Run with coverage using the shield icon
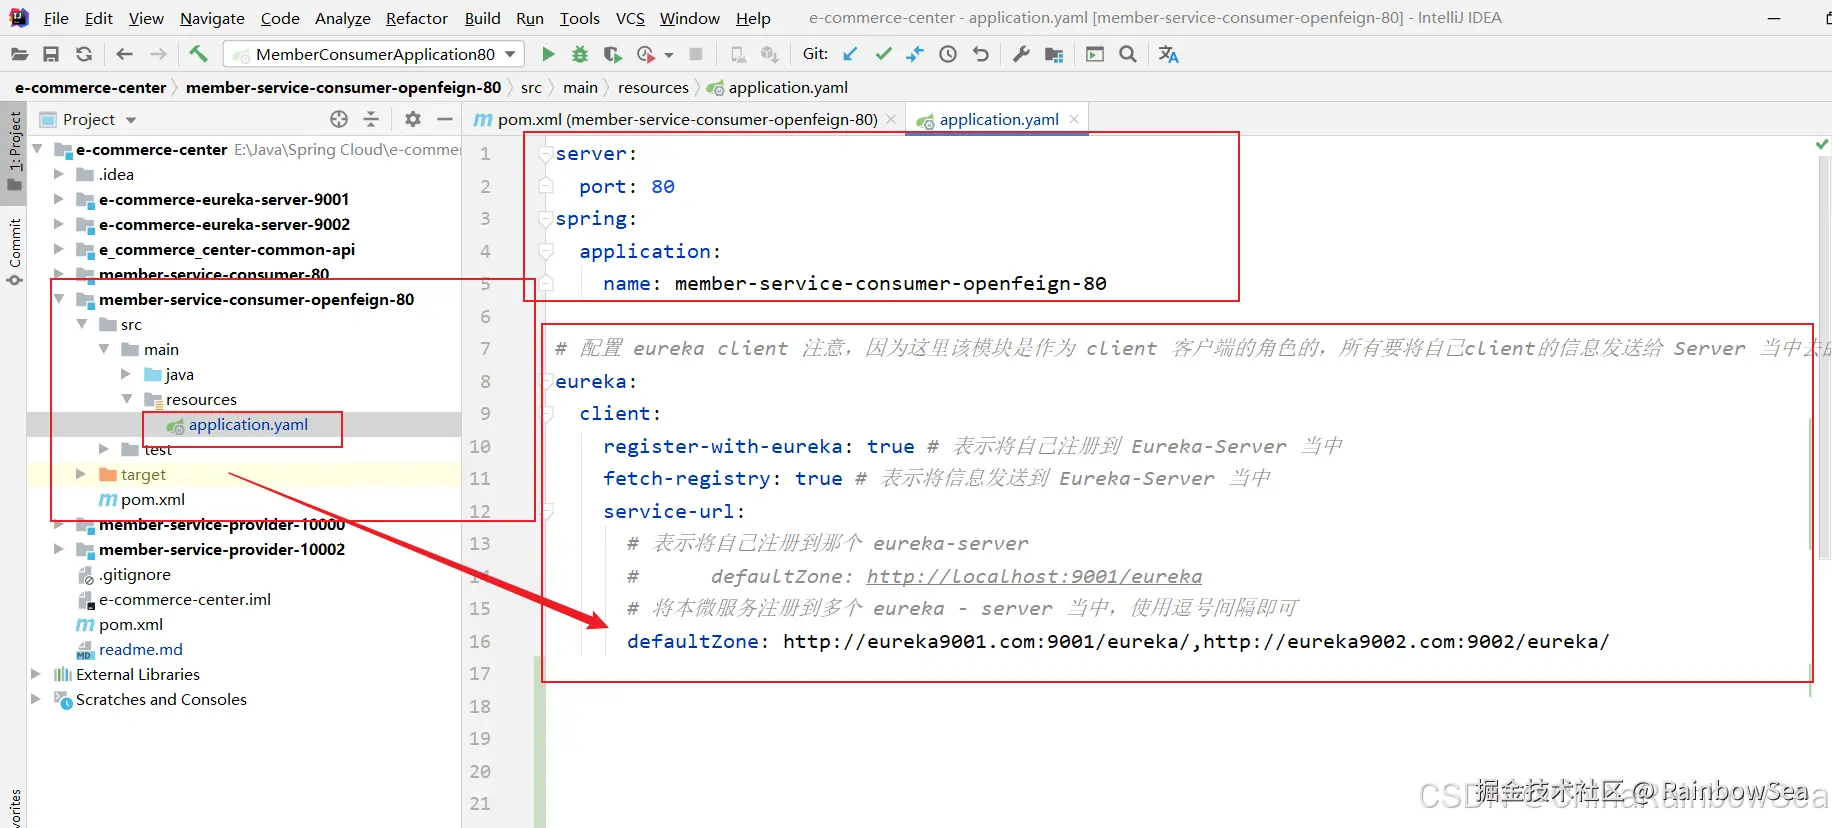Viewport: 1832px width, 828px height. (x=612, y=54)
